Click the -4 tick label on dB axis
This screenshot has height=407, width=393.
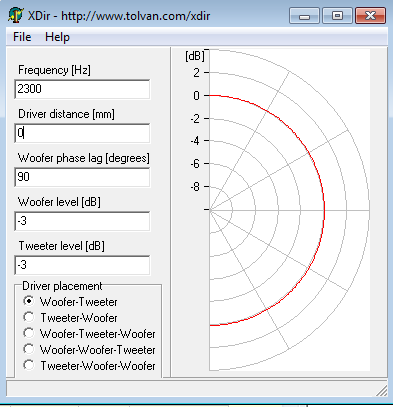click(195, 141)
